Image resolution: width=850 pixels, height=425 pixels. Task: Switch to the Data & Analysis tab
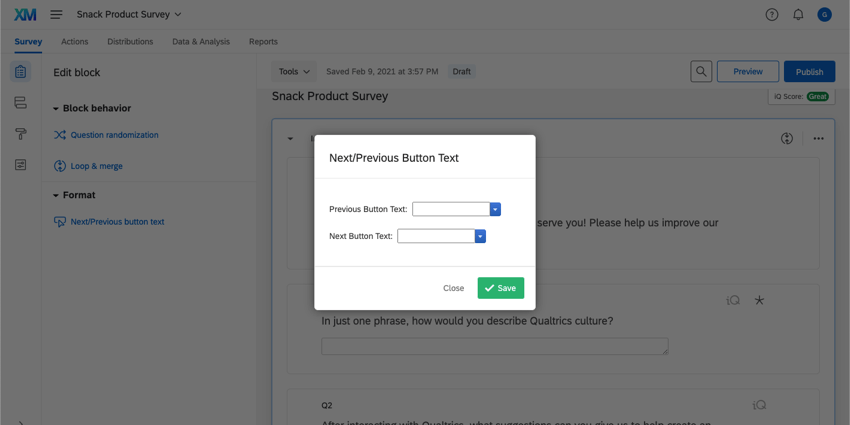click(200, 42)
